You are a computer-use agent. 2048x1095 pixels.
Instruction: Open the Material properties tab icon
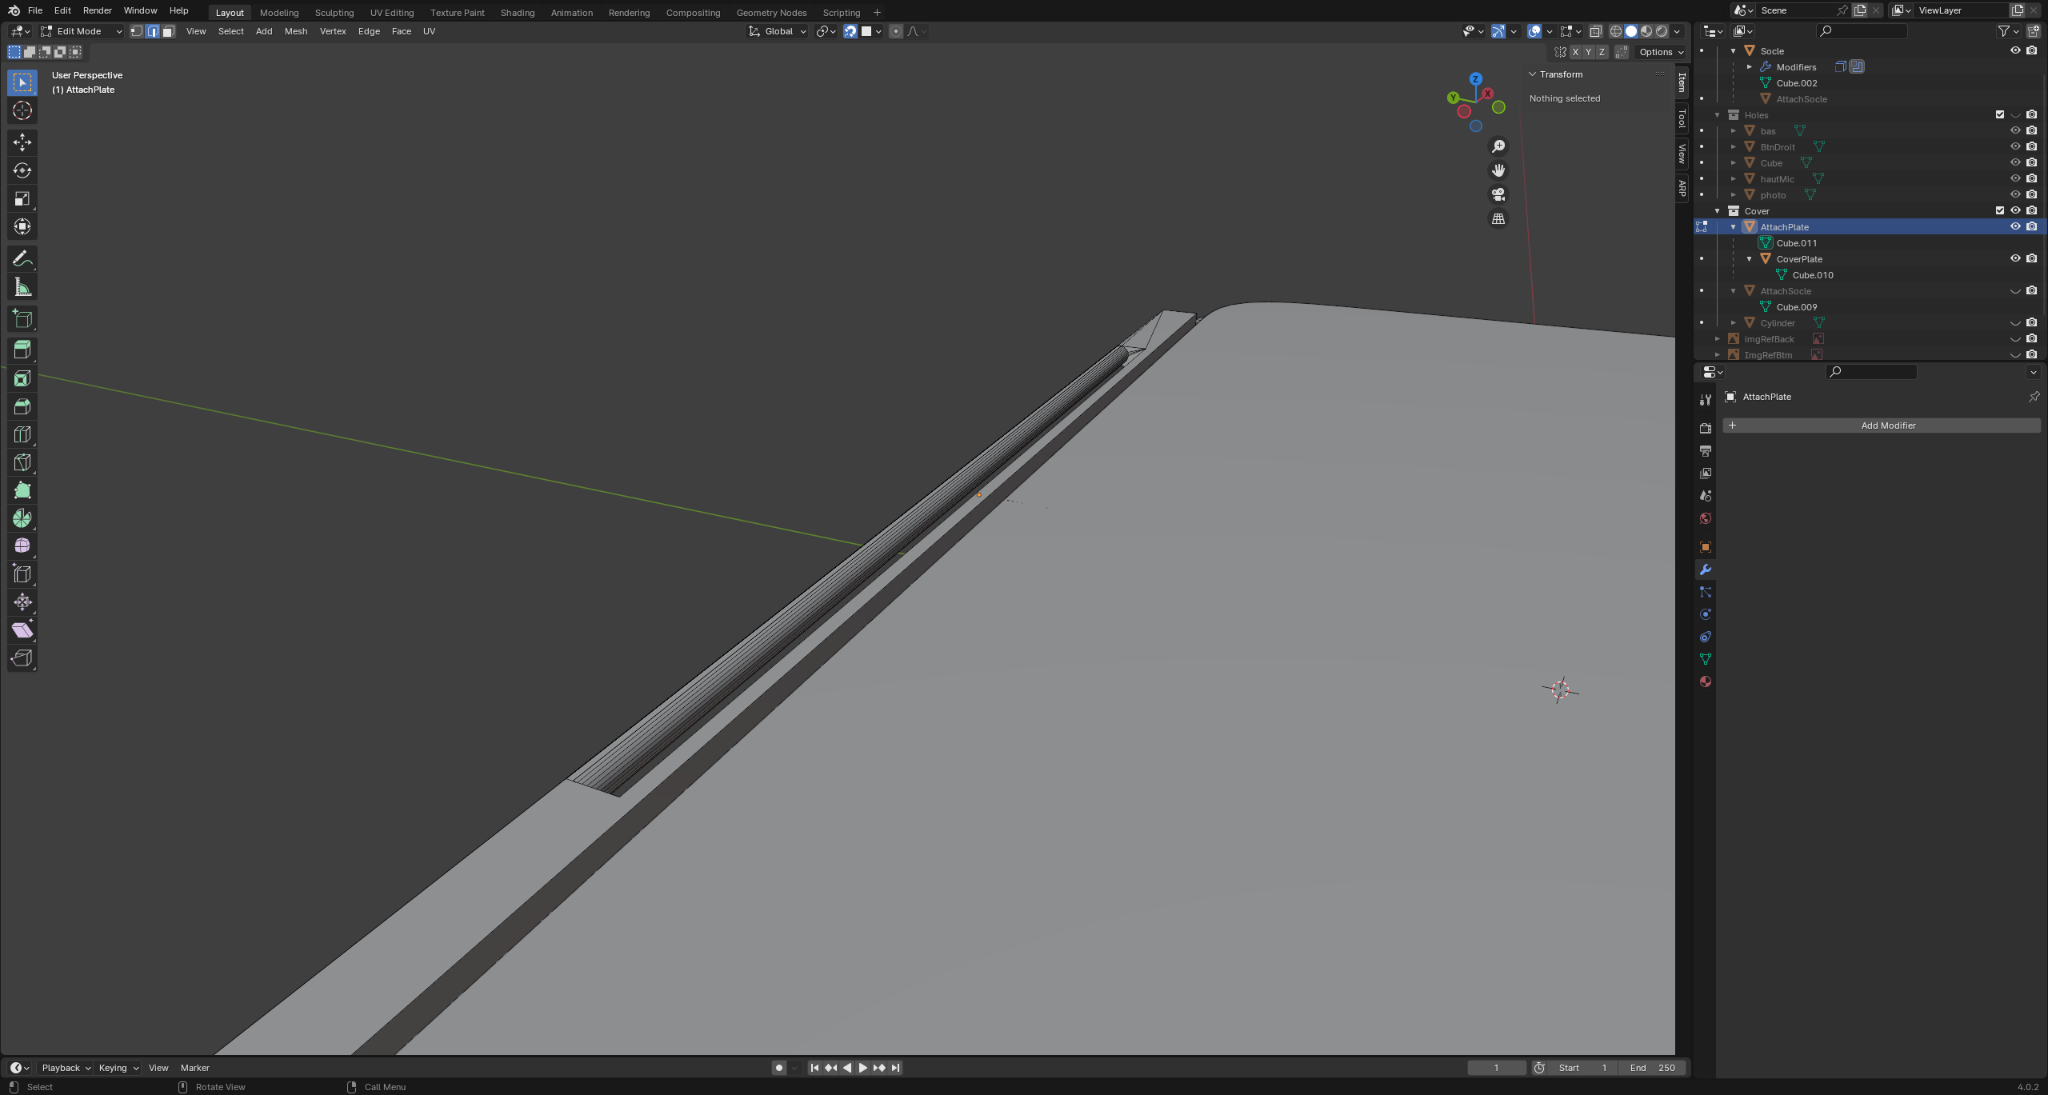pyautogui.click(x=1705, y=682)
